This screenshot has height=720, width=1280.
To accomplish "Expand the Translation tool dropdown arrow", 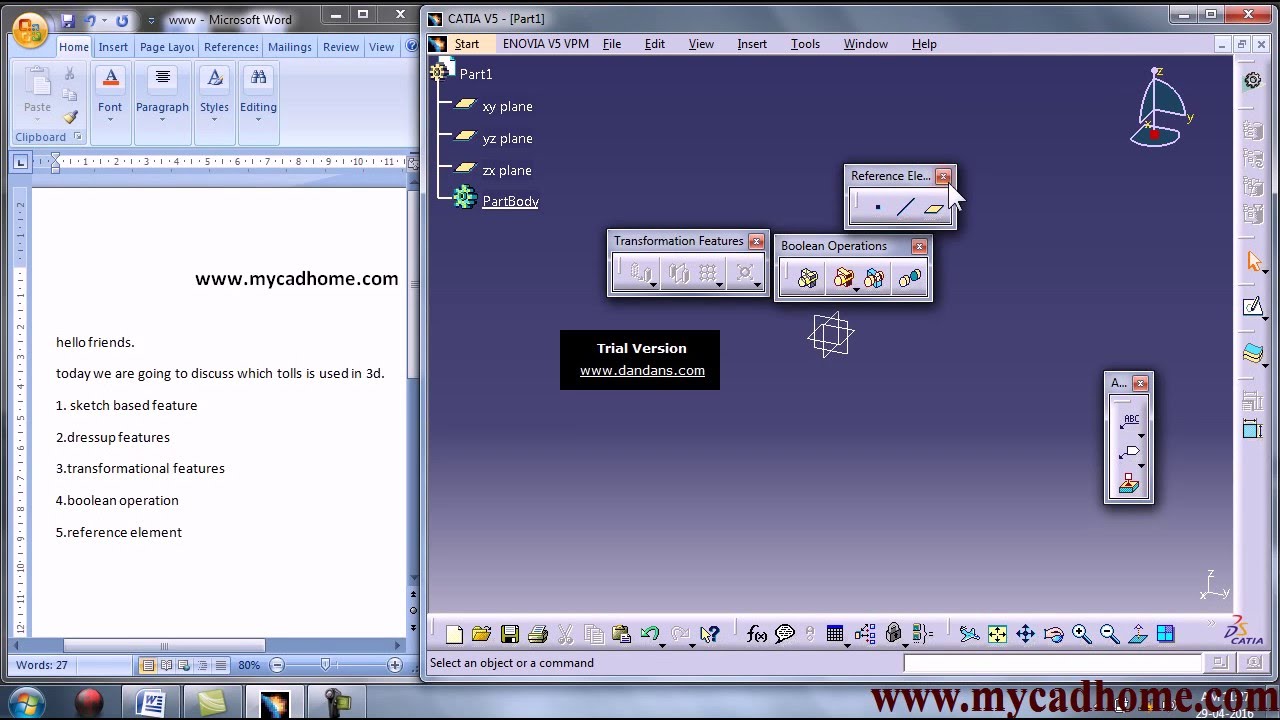I will click(x=654, y=286).
